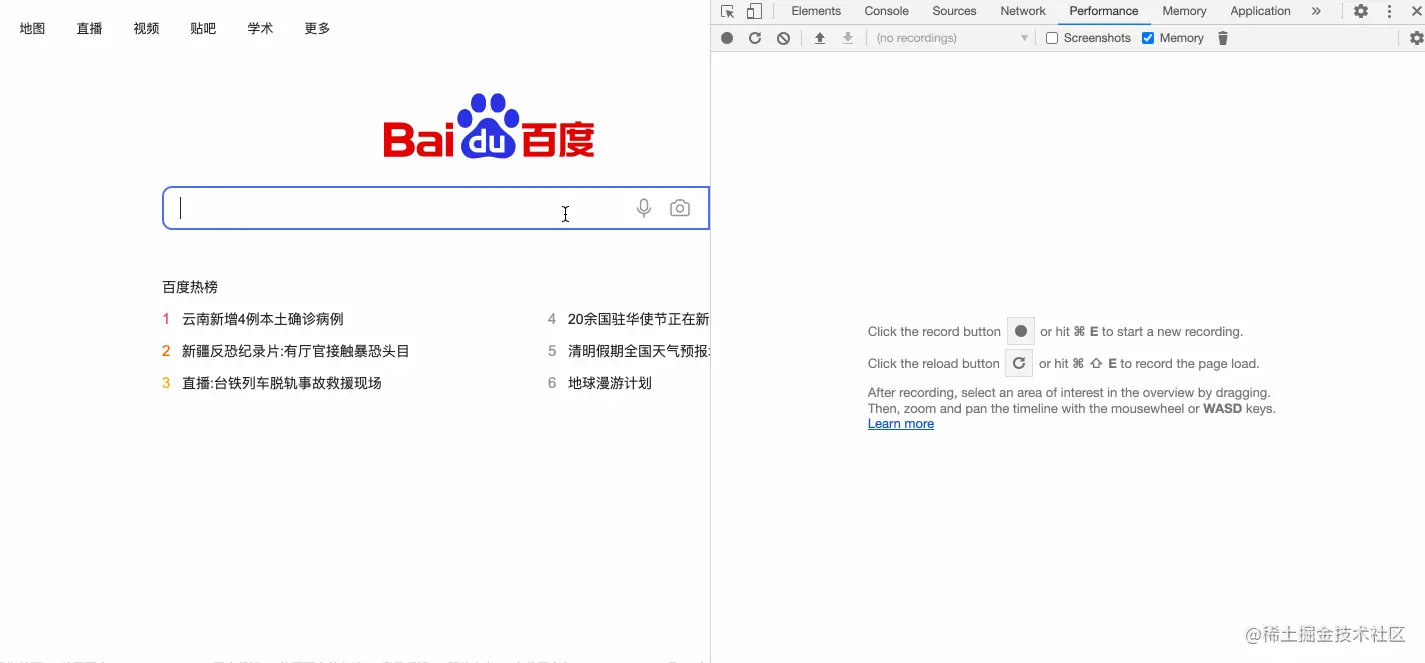The width and height of the screenshot is (1425, 663).
Task: Open hot item 云南新增4例本土确诊病例
Action: click(x=263, y=319)
